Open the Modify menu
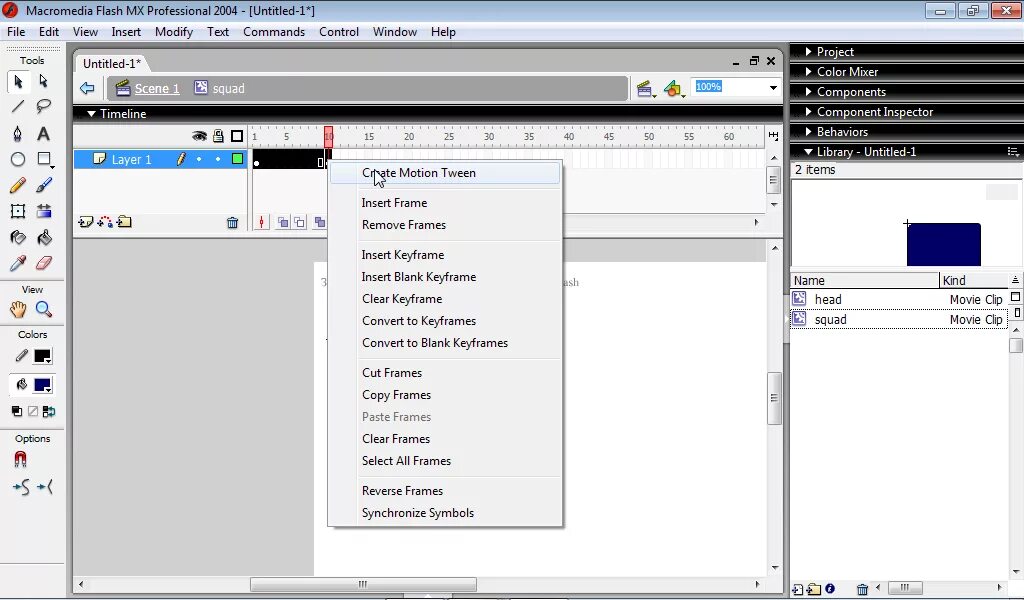 pyautogui.click(x=174, y=32)
